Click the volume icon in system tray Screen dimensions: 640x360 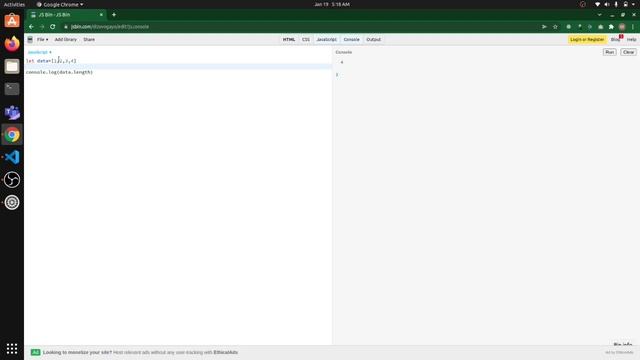coord(607,4)
